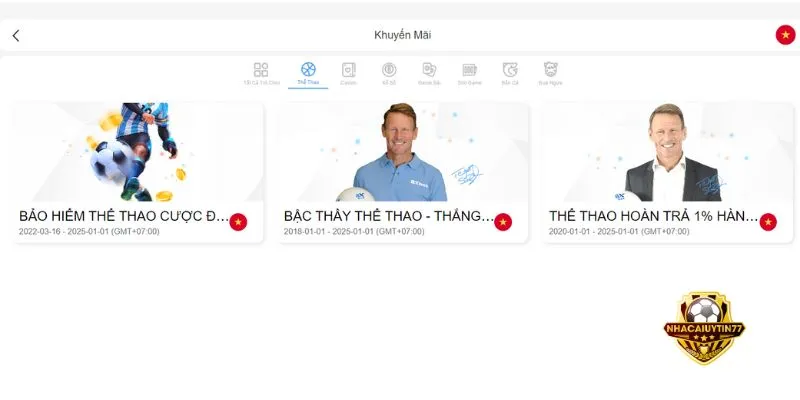Open the Slot Game machine icon
Image resolution: width=800 pixels, height=400 pixels.
coord(469,69)
